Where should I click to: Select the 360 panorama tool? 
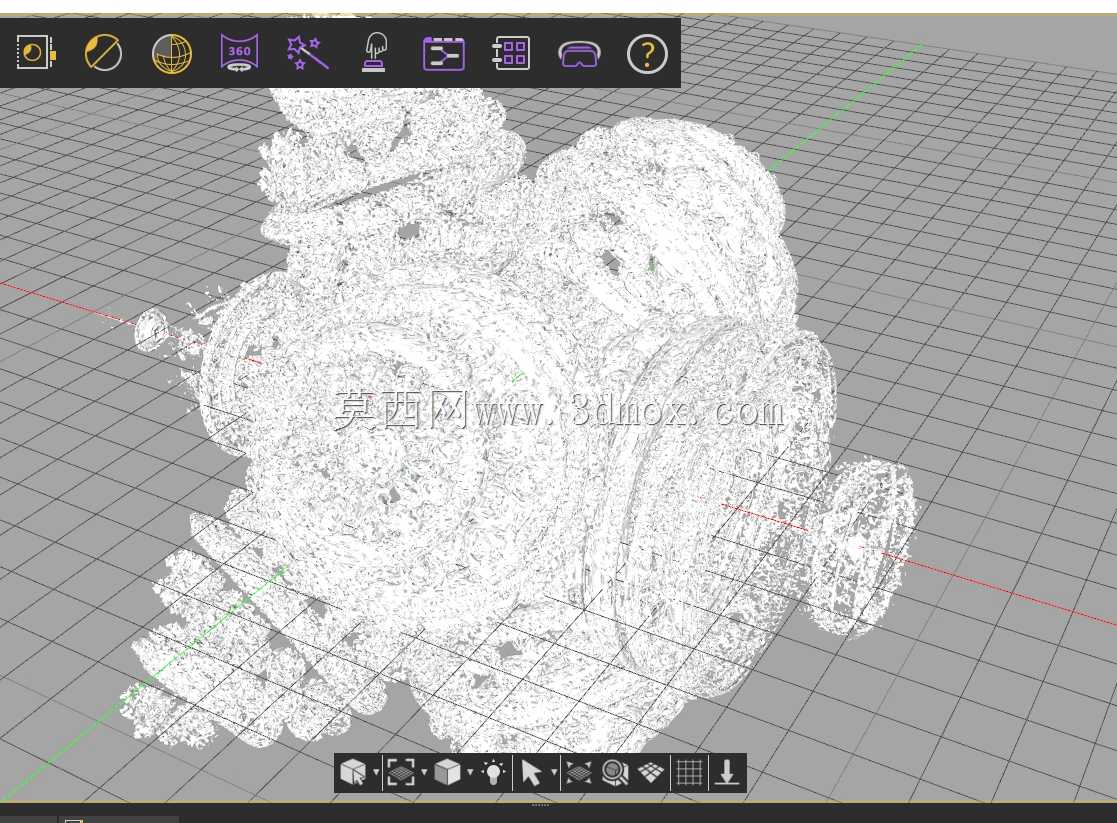pos(239,52)
